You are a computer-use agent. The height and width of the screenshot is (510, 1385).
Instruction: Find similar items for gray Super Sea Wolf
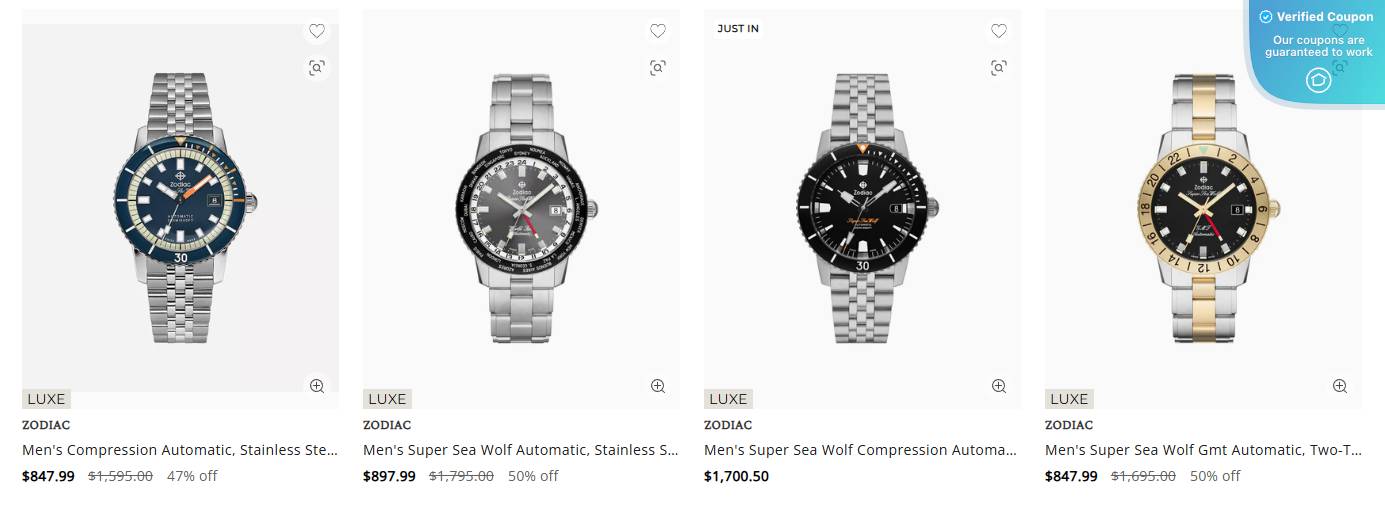[x=658, y=68]
